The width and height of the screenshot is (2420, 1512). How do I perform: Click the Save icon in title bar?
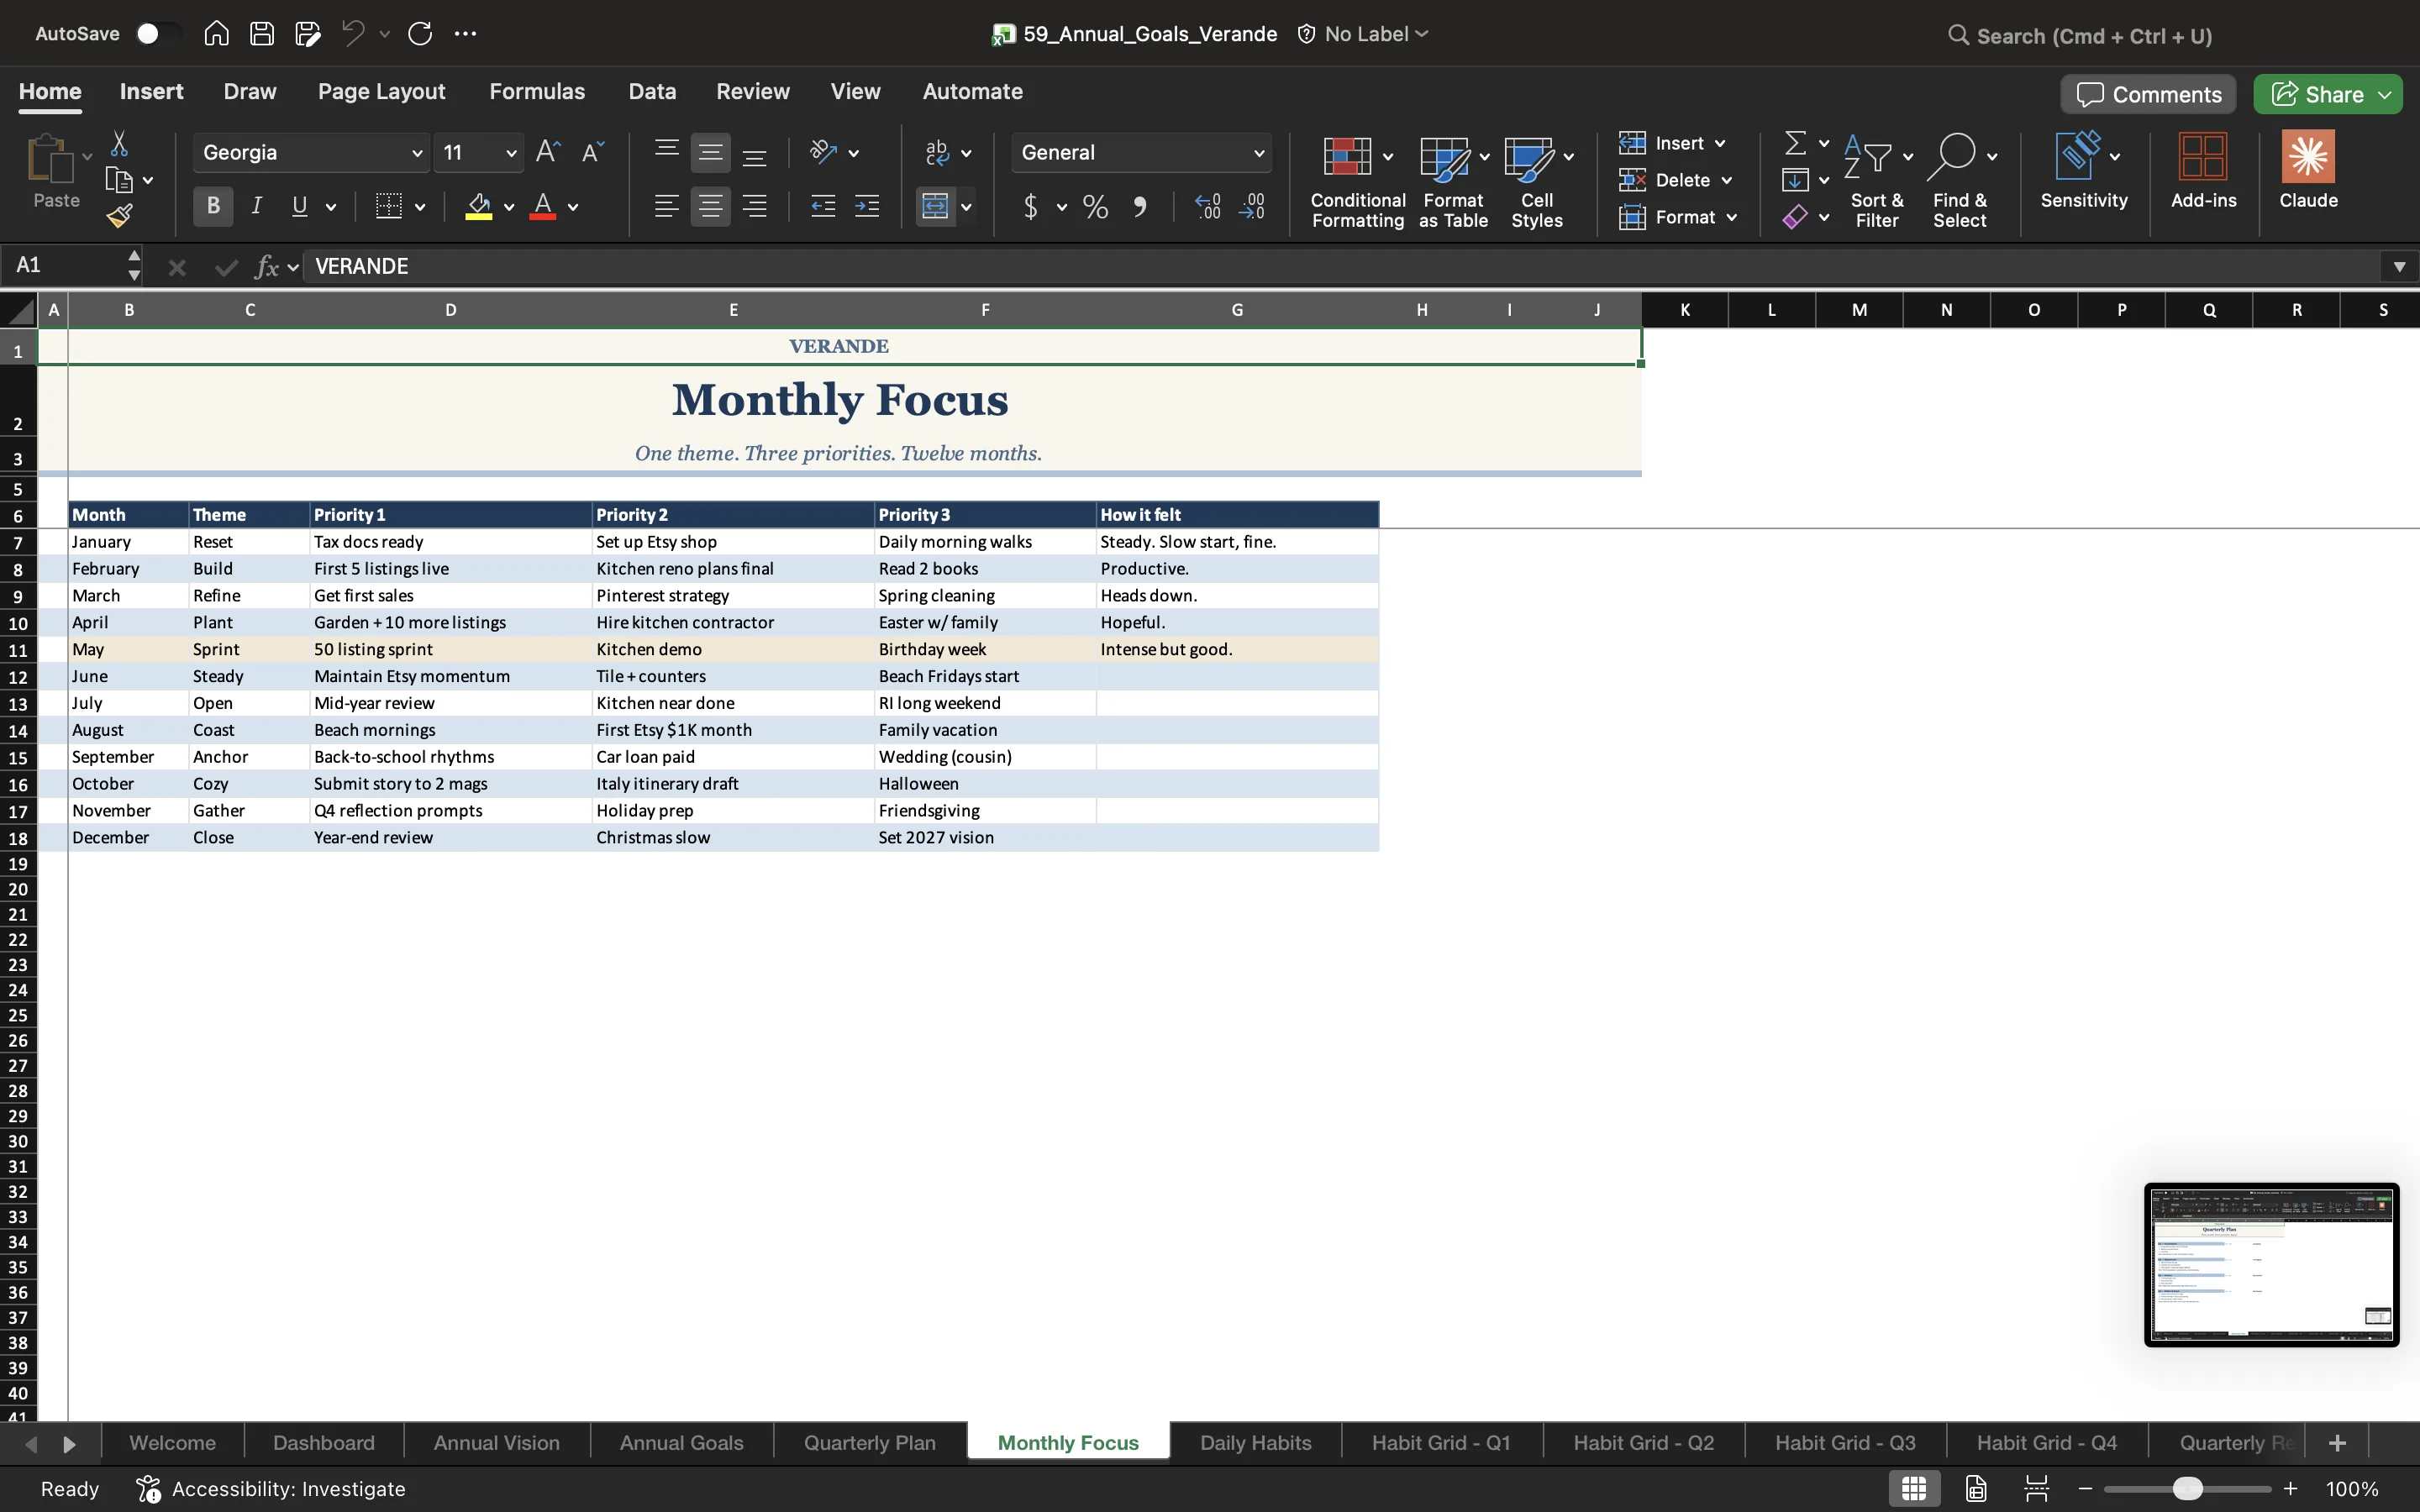click(x=262, y=34)
